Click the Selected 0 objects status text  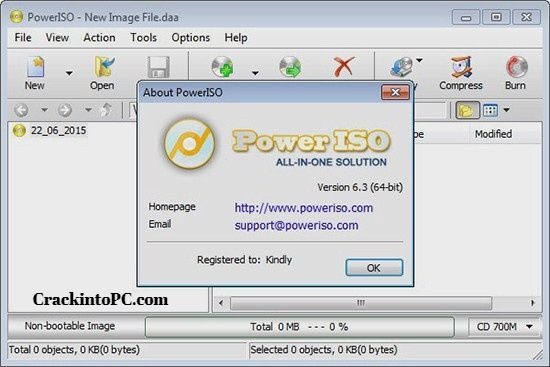tap(324, 350)
